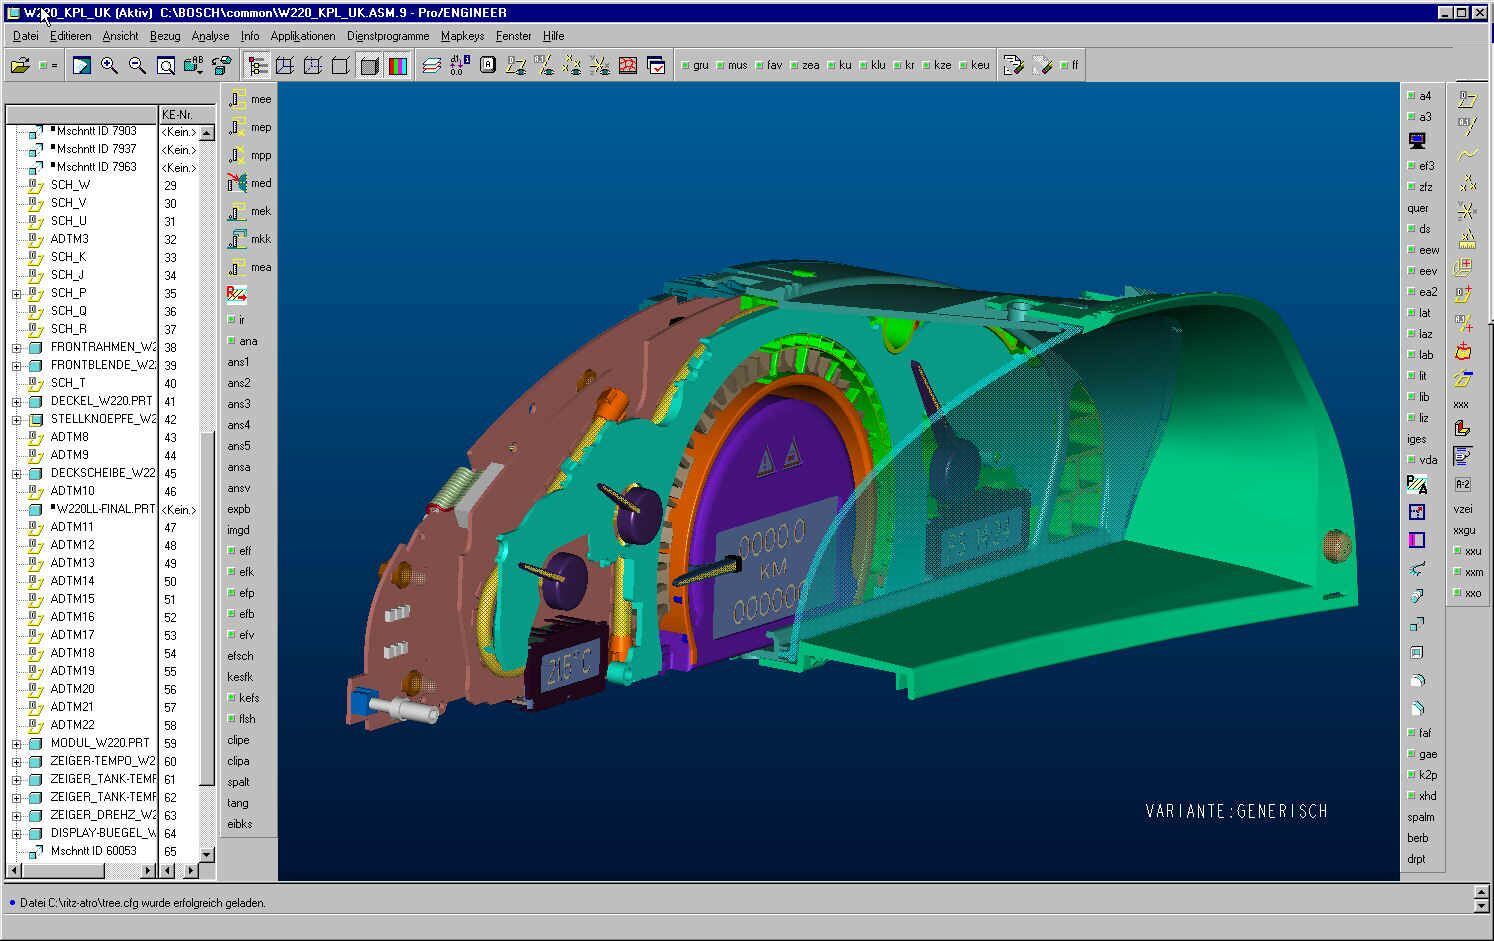Open the Editieren menu
Viewport: 1494px width, 941px height.
coord(71,36)
